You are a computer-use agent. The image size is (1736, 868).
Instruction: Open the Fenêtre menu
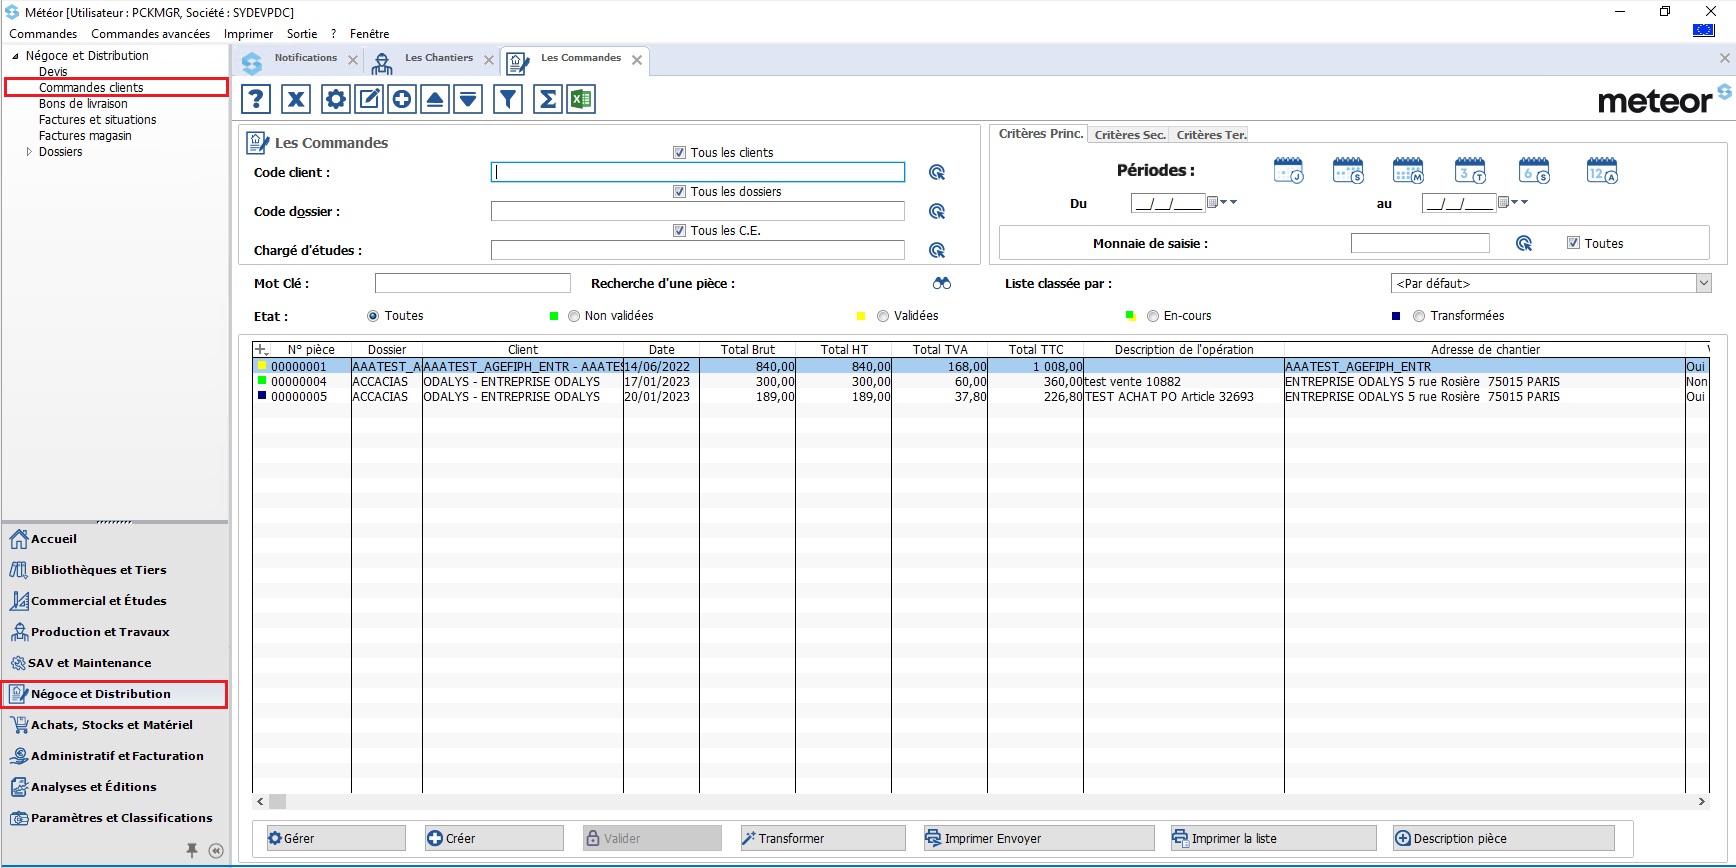tap(369, 34)
